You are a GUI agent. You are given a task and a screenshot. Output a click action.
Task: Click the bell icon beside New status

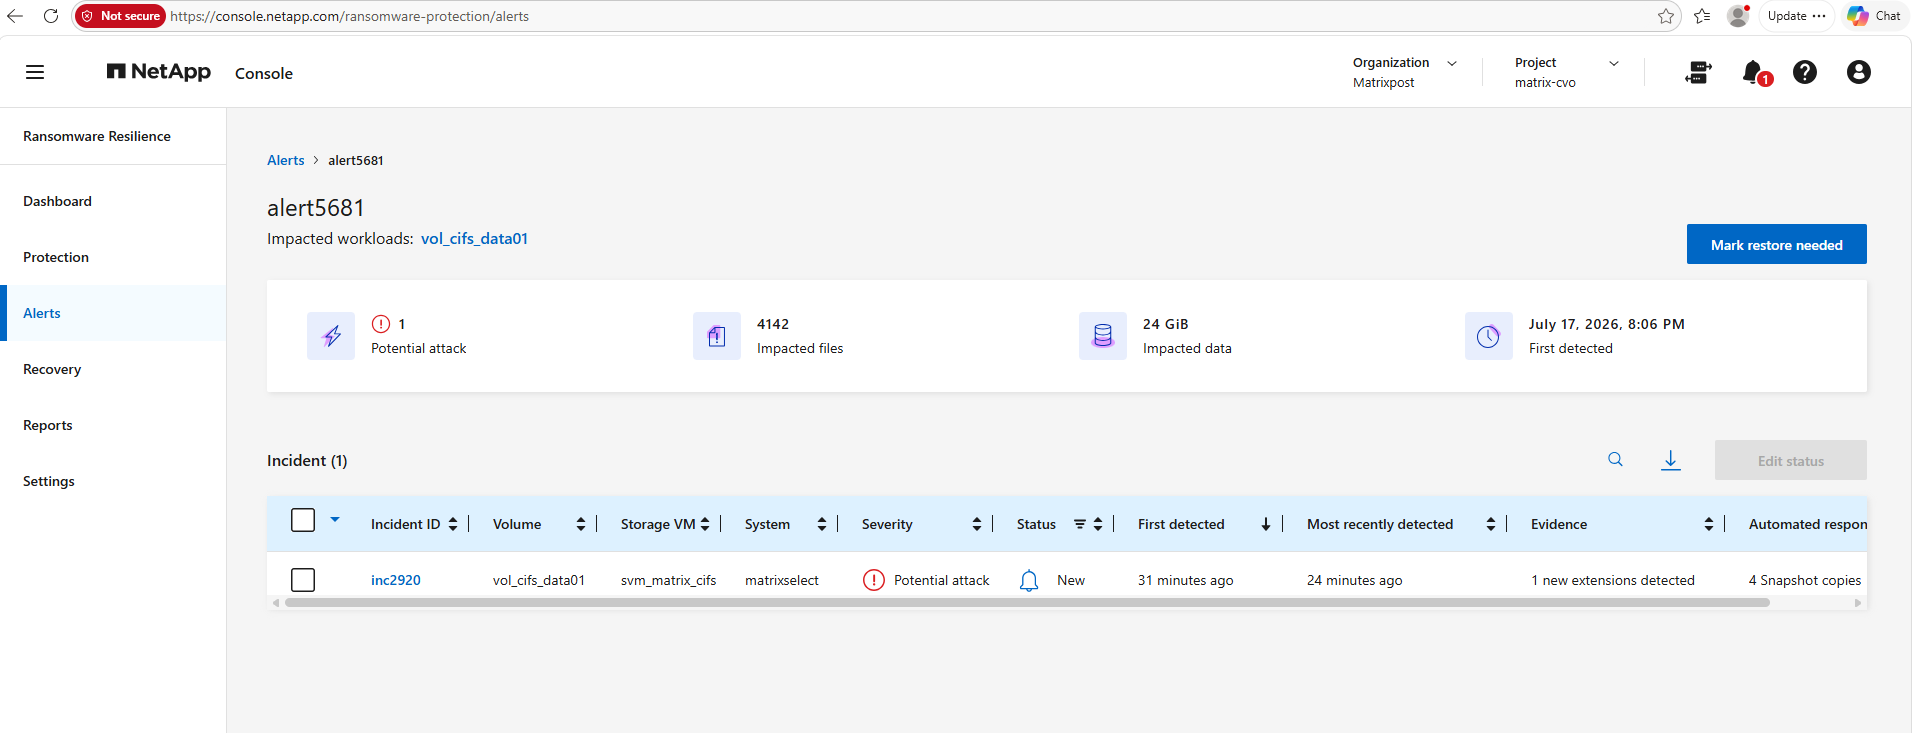coord(1029,580)
